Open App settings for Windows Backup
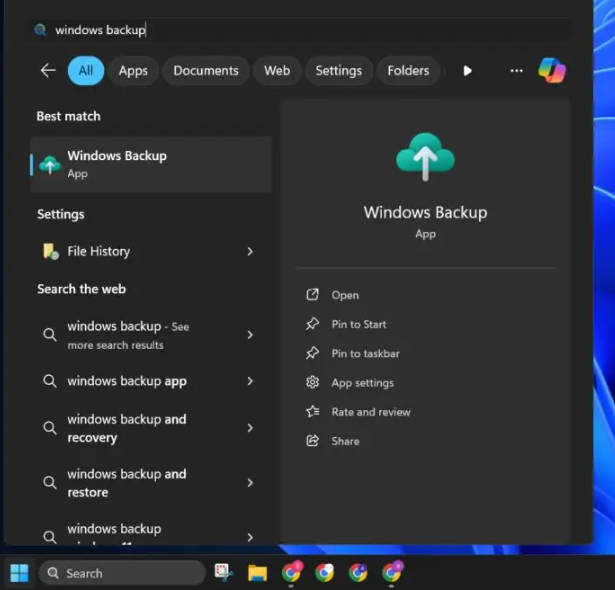 pos(362,383)
